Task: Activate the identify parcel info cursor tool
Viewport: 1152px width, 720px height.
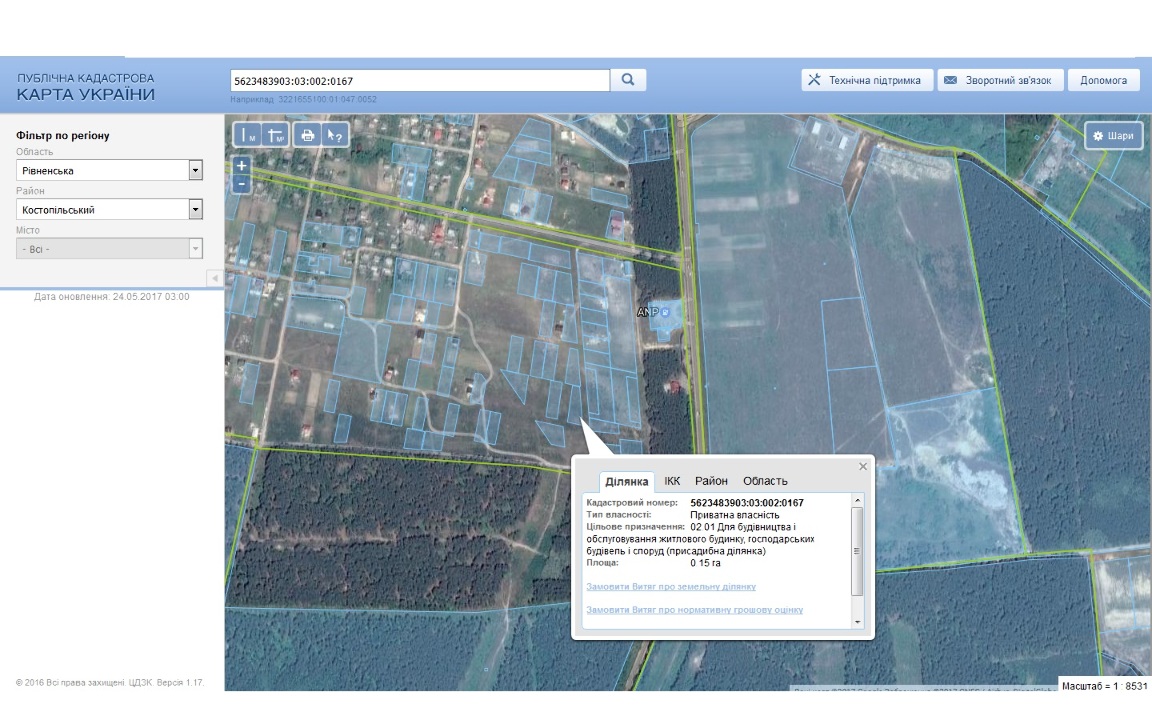Action: 336,135
